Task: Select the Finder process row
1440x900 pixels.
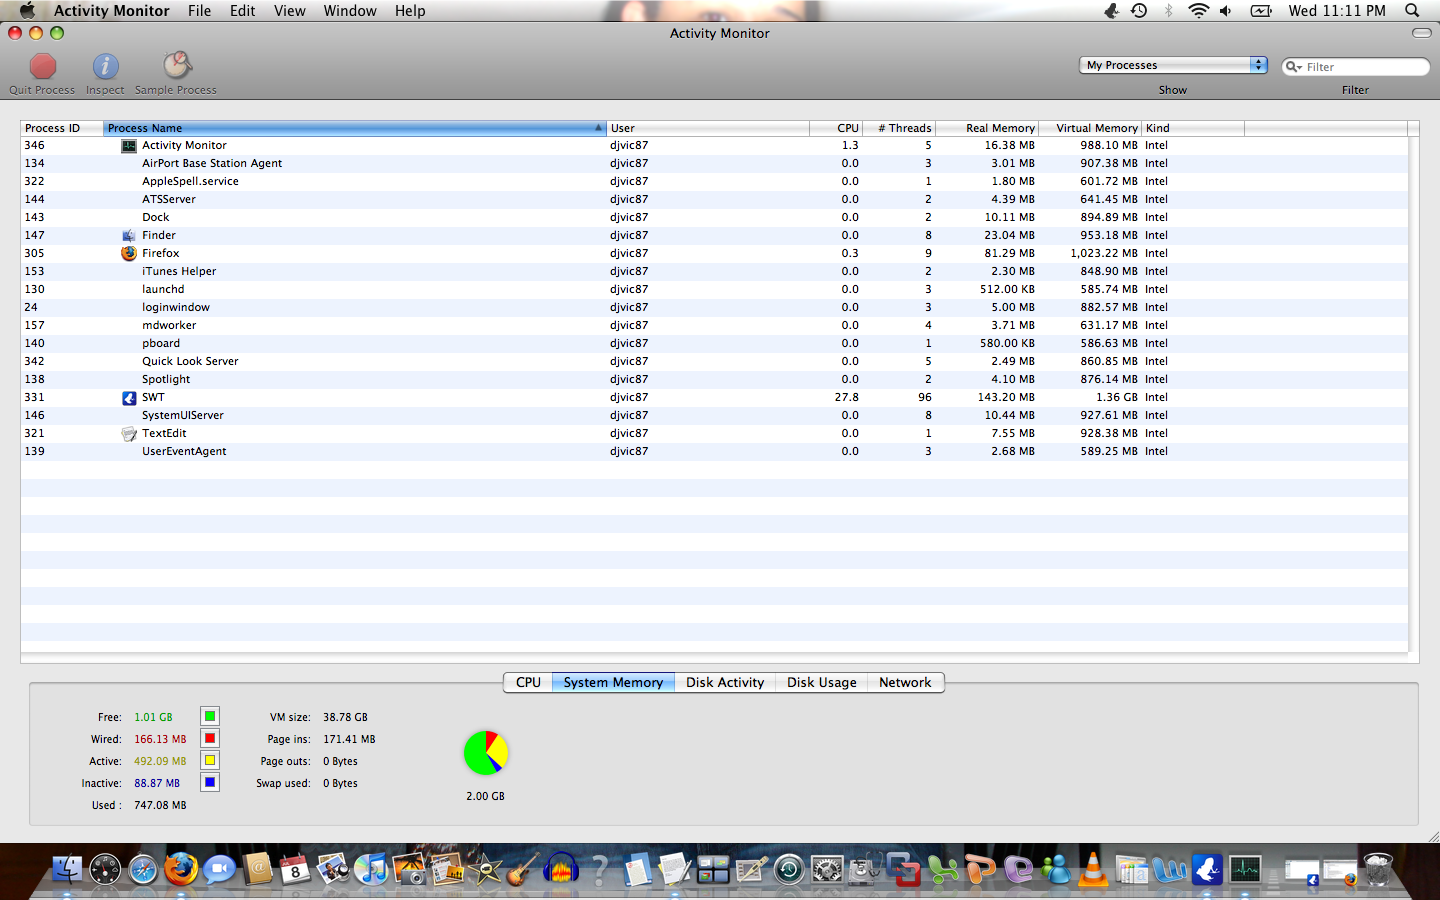Action: pos(714,235)
